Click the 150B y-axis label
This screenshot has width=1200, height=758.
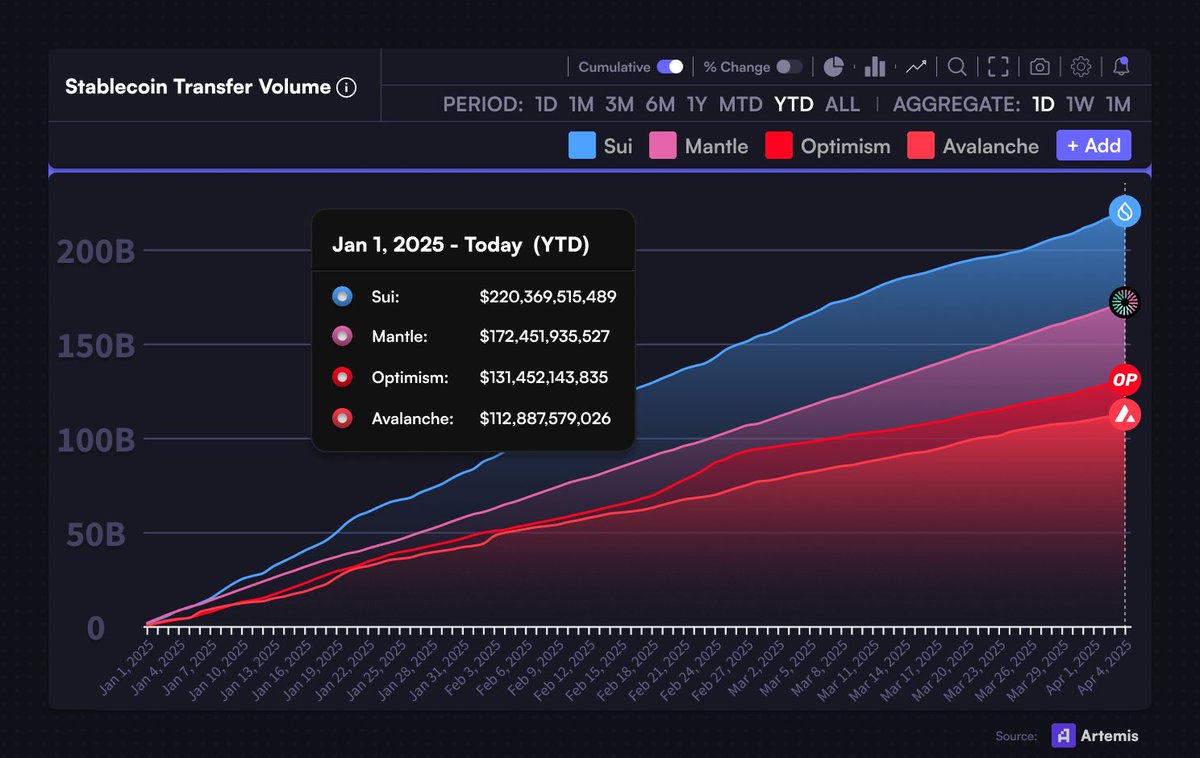(x=96, y=346)
